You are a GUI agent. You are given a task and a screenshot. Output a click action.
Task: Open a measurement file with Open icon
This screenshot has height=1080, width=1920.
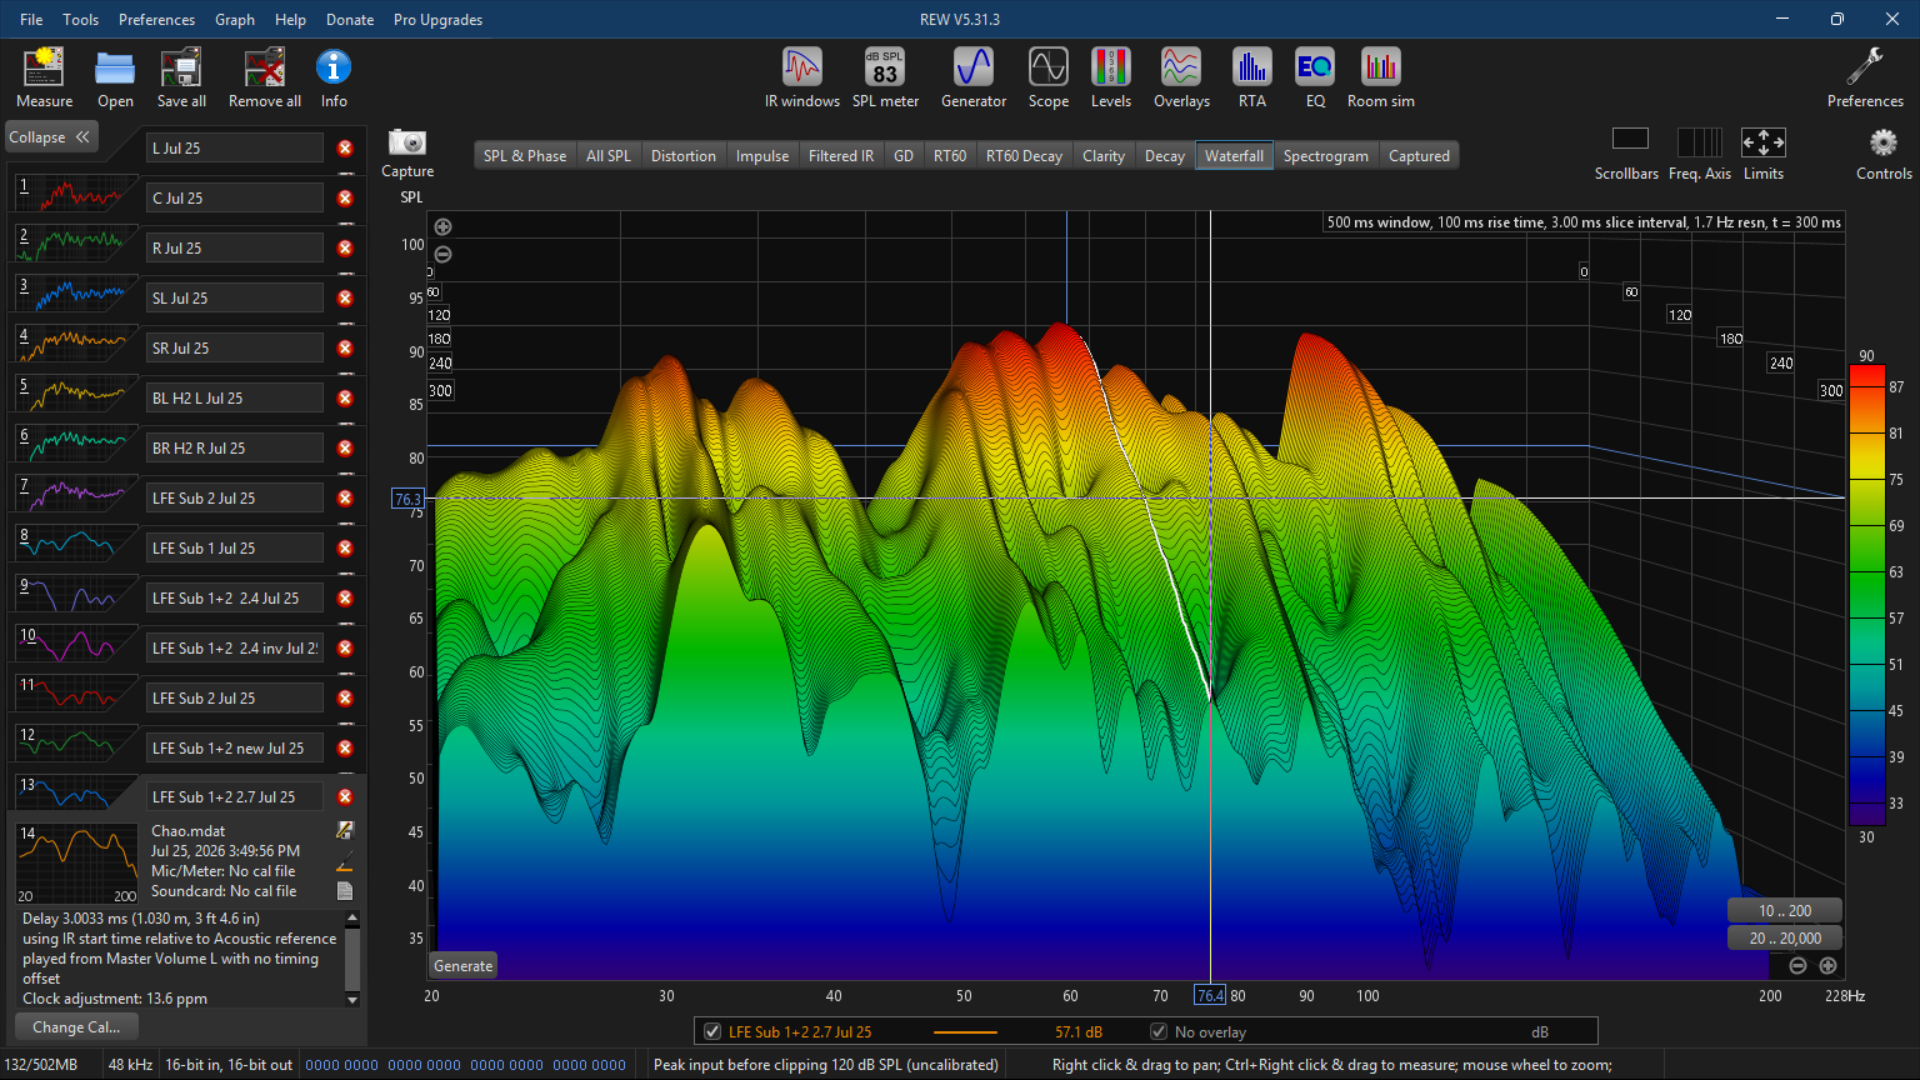click(115, 78)
